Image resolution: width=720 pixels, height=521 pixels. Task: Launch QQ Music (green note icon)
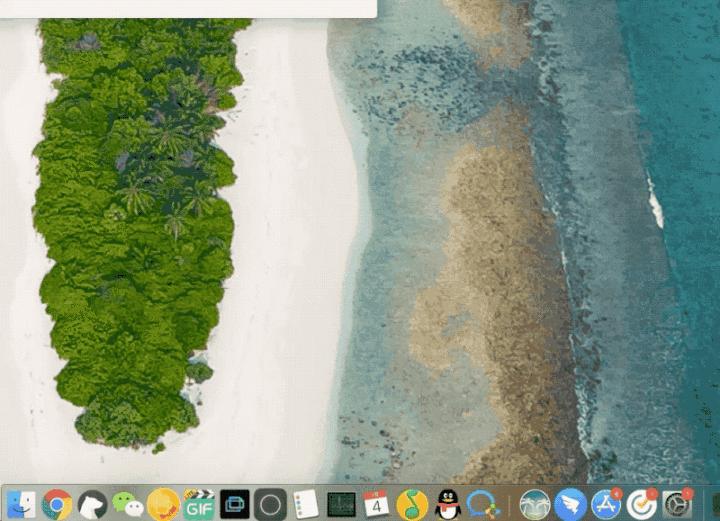point(412,505)
